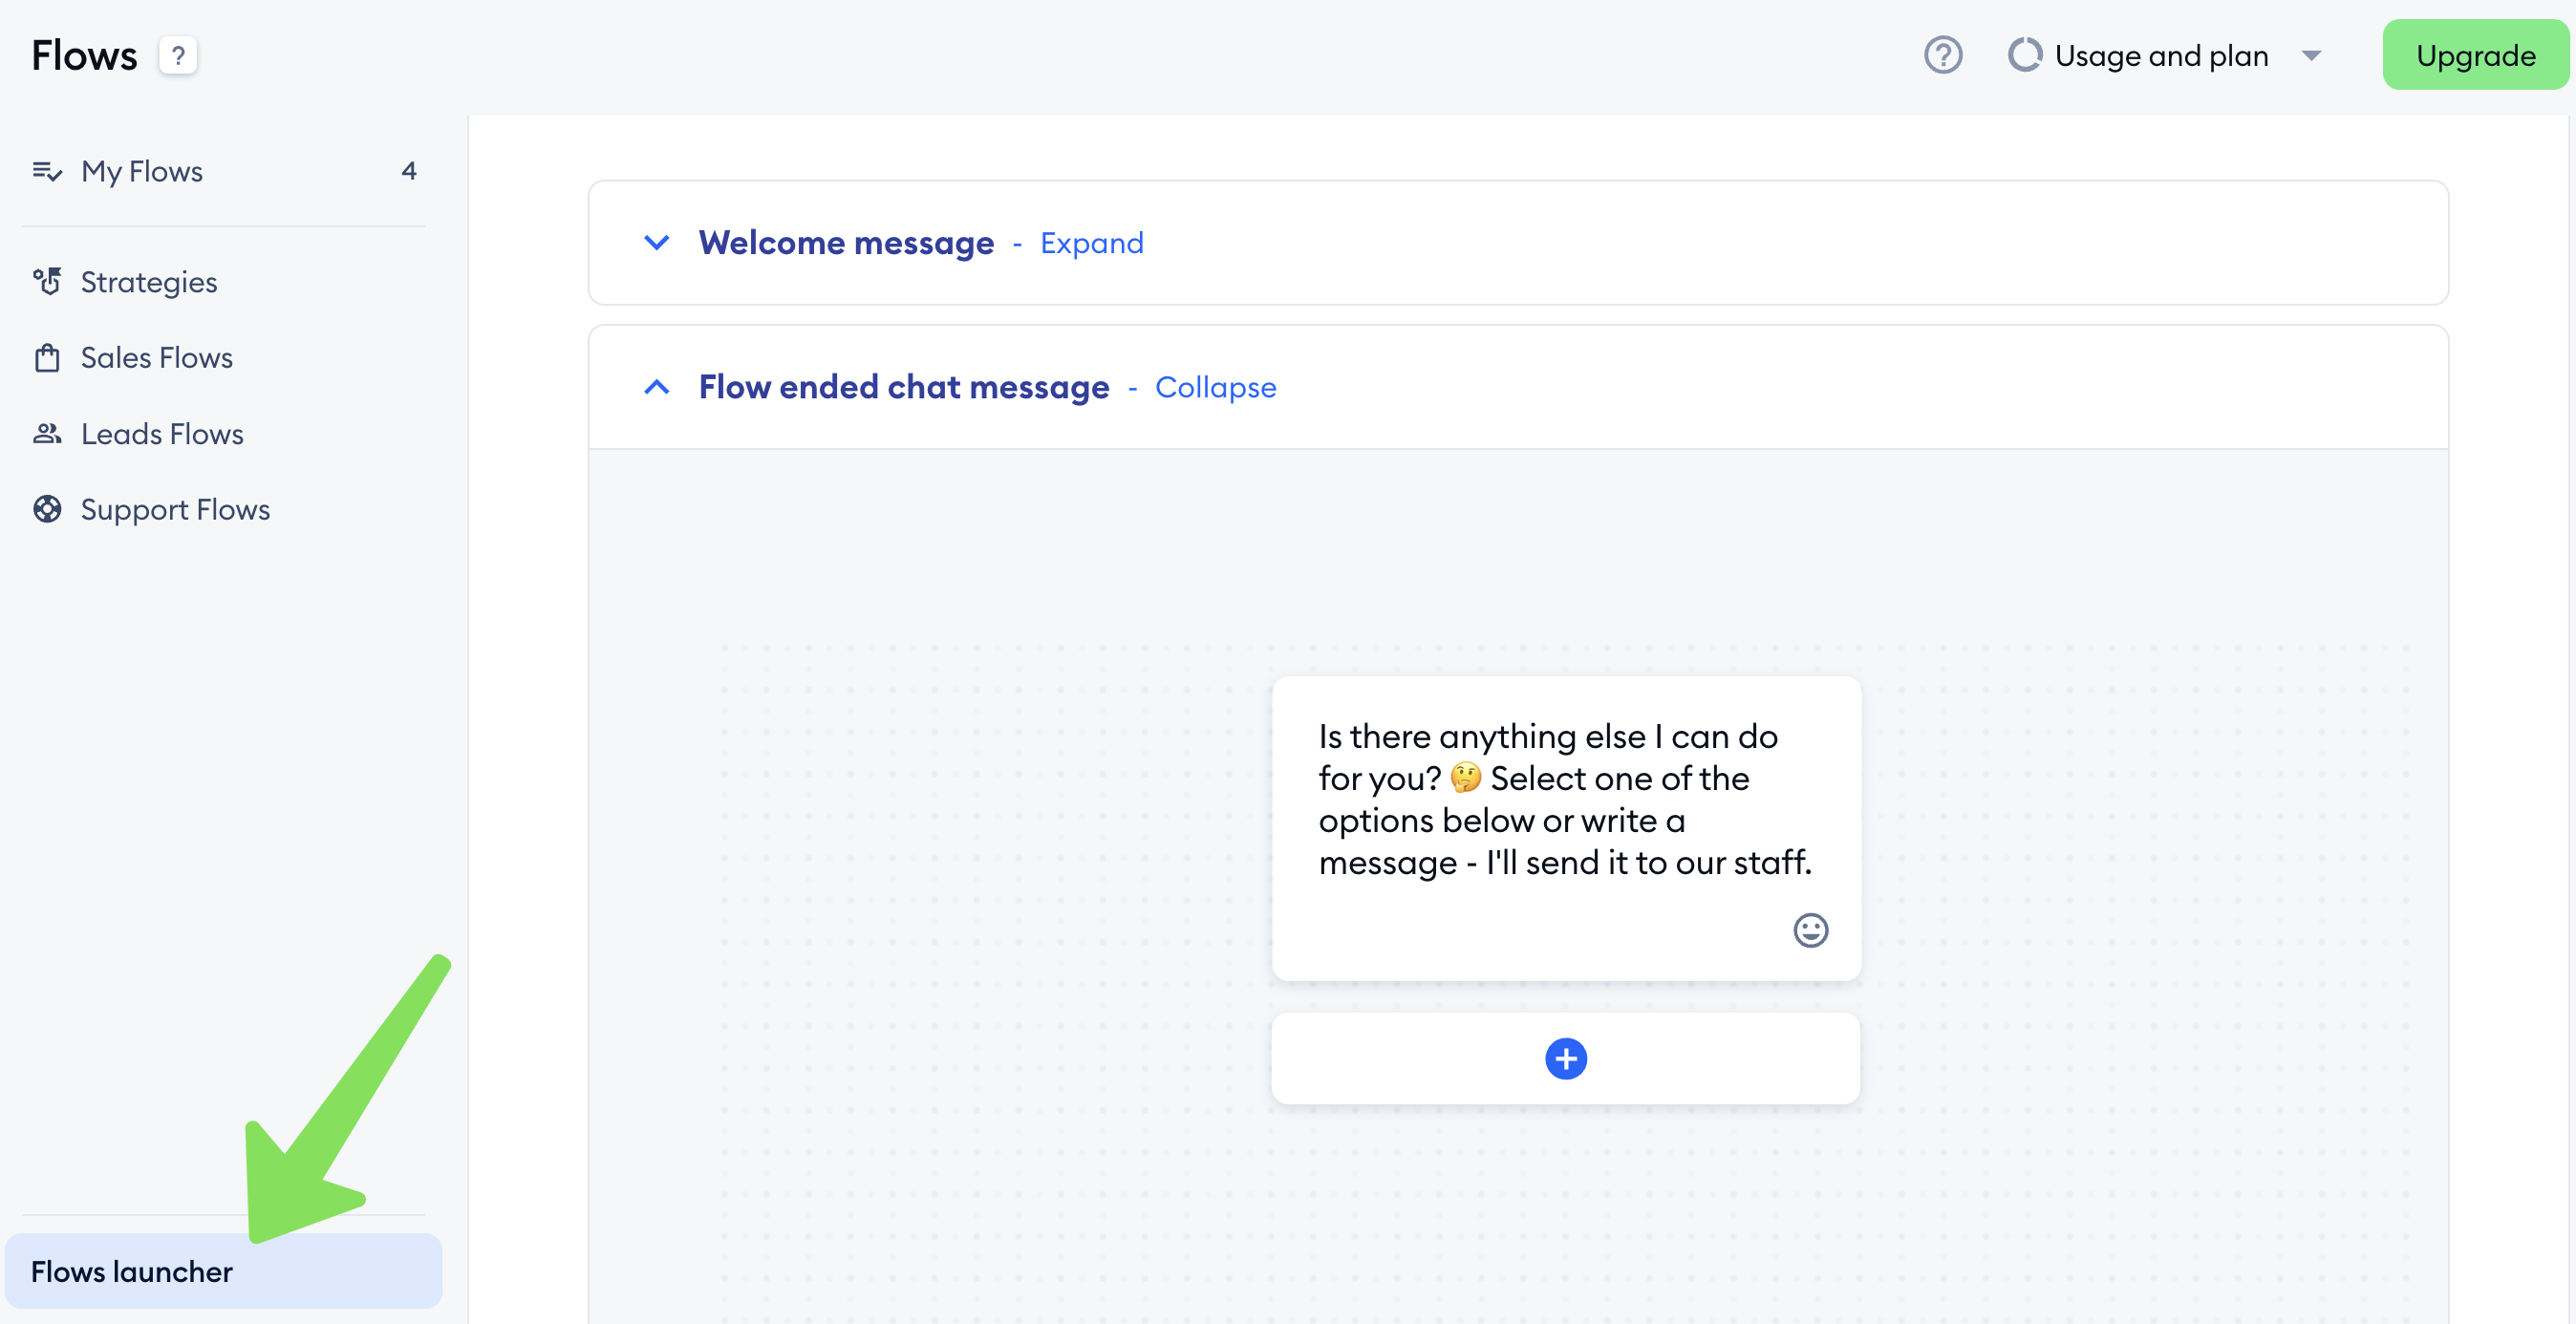Click the Leads Flows people icon
The height and width of the screenshot is (1324, 2576).
(47, 433)
